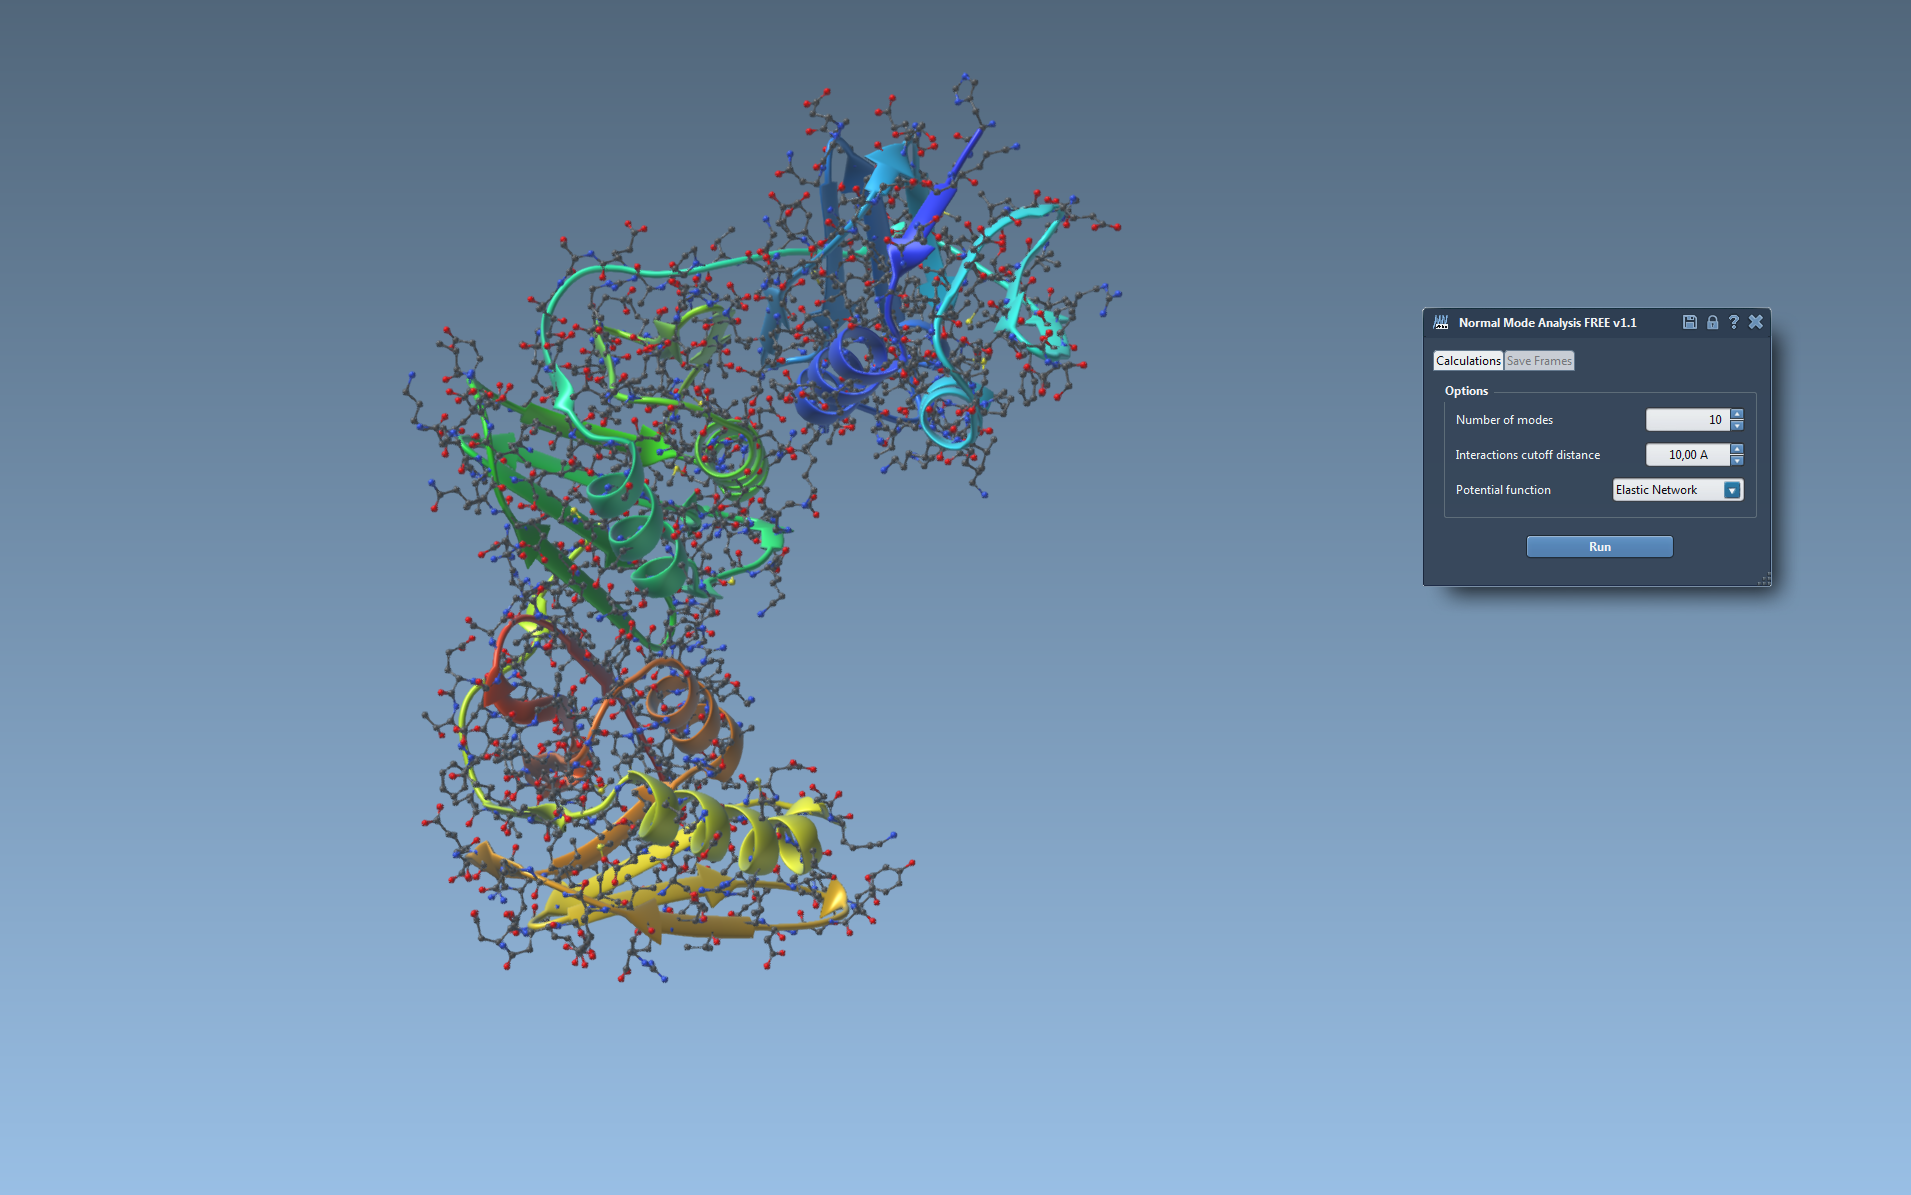Click the Interactions cutoff distance field

click(x=1687, y=455)
